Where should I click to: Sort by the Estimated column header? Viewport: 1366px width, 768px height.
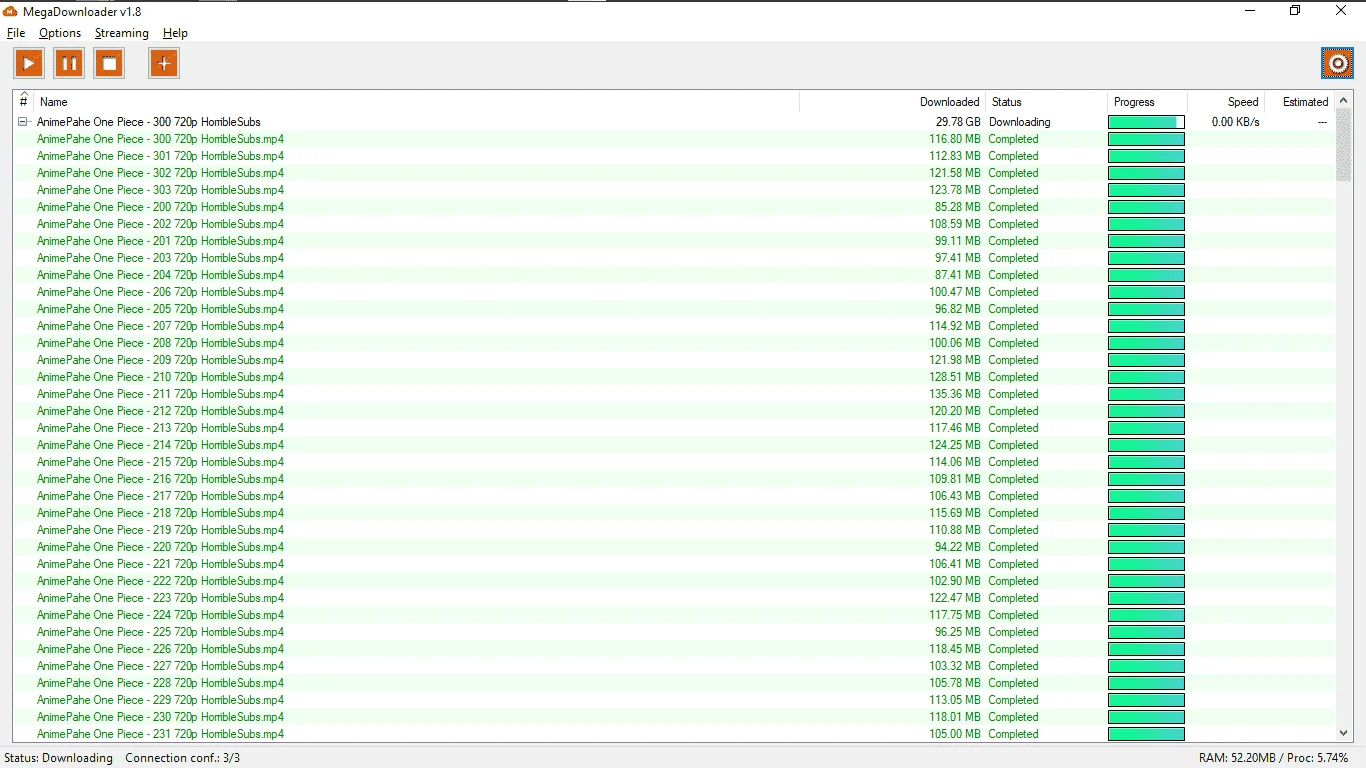click(x=1299, y=101)
